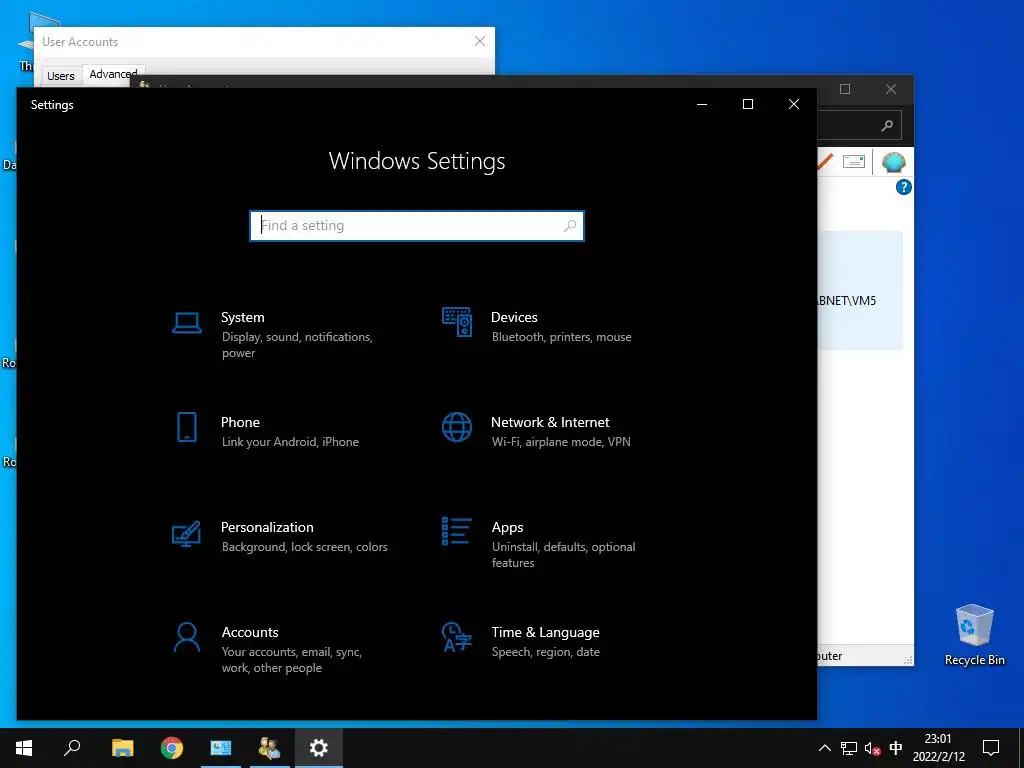Switch to Advanced tab in User Accounts
Viewport: 1024px width, 768px height.
click(113, 74)
